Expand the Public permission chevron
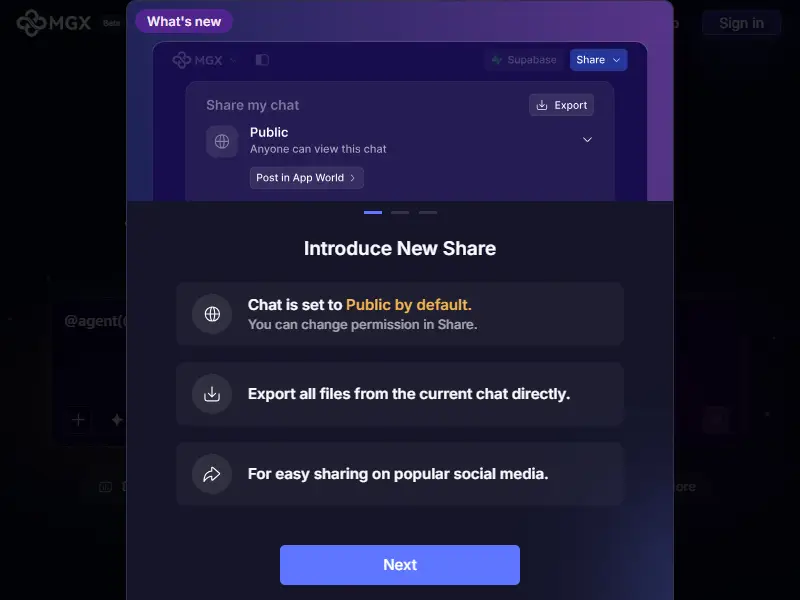The height and width of the screenshot is (600, 800). (587, 140)
